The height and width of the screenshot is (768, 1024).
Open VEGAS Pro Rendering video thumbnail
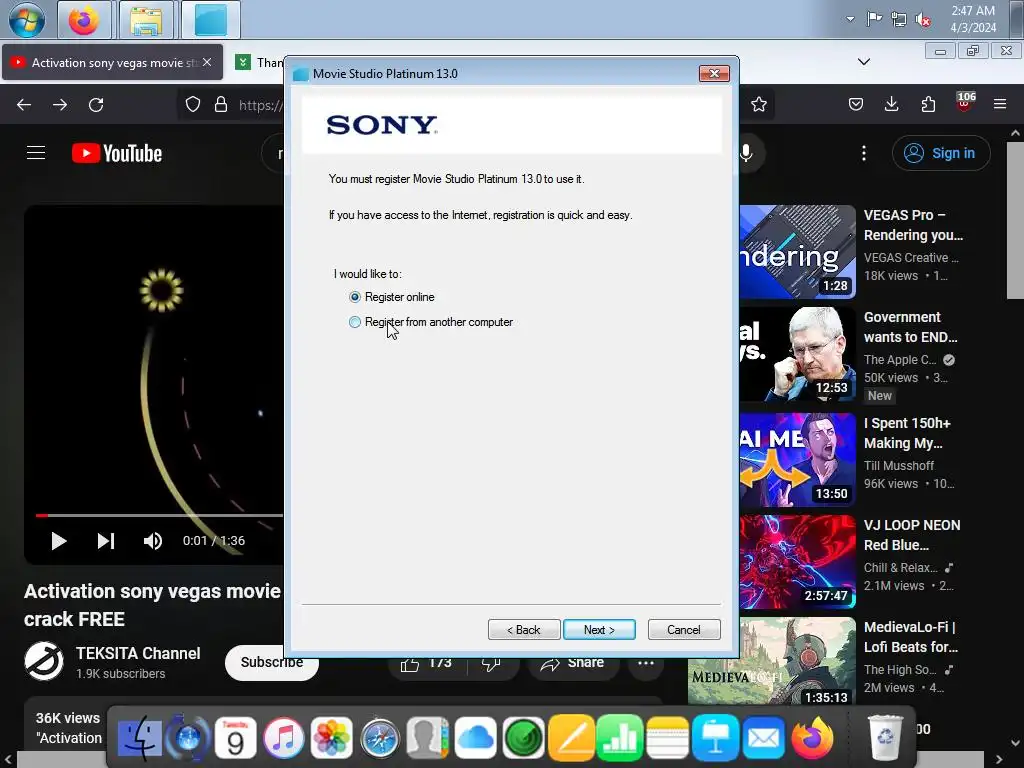(x=797, y=251)
